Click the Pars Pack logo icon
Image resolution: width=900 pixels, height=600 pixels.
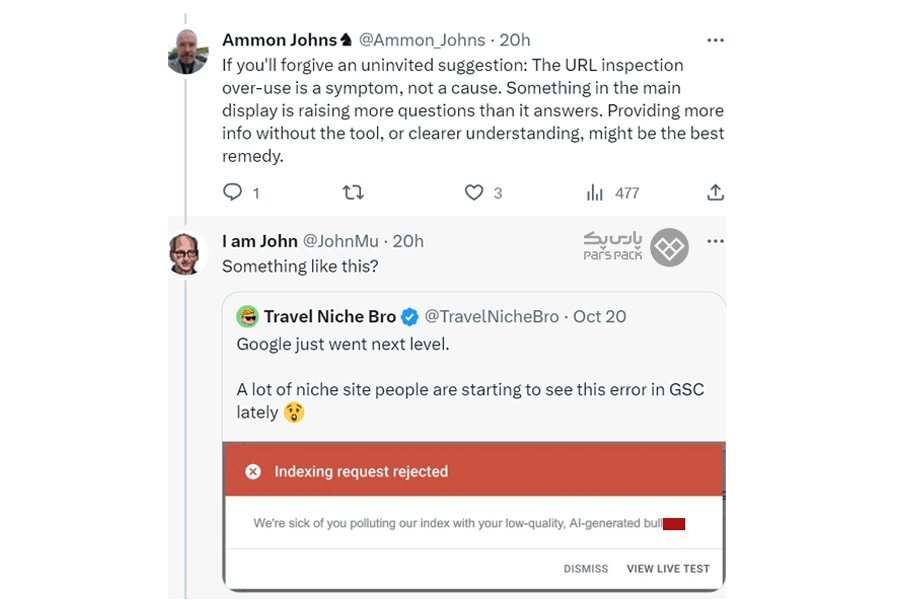point(669,248)
